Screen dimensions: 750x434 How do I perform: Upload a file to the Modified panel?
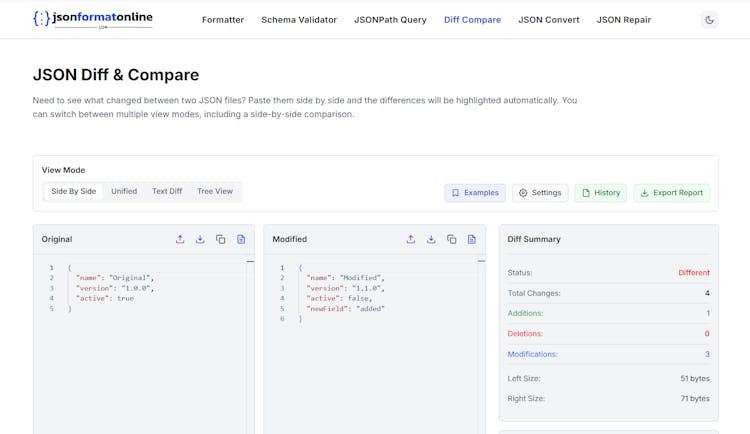click(411, 240)
